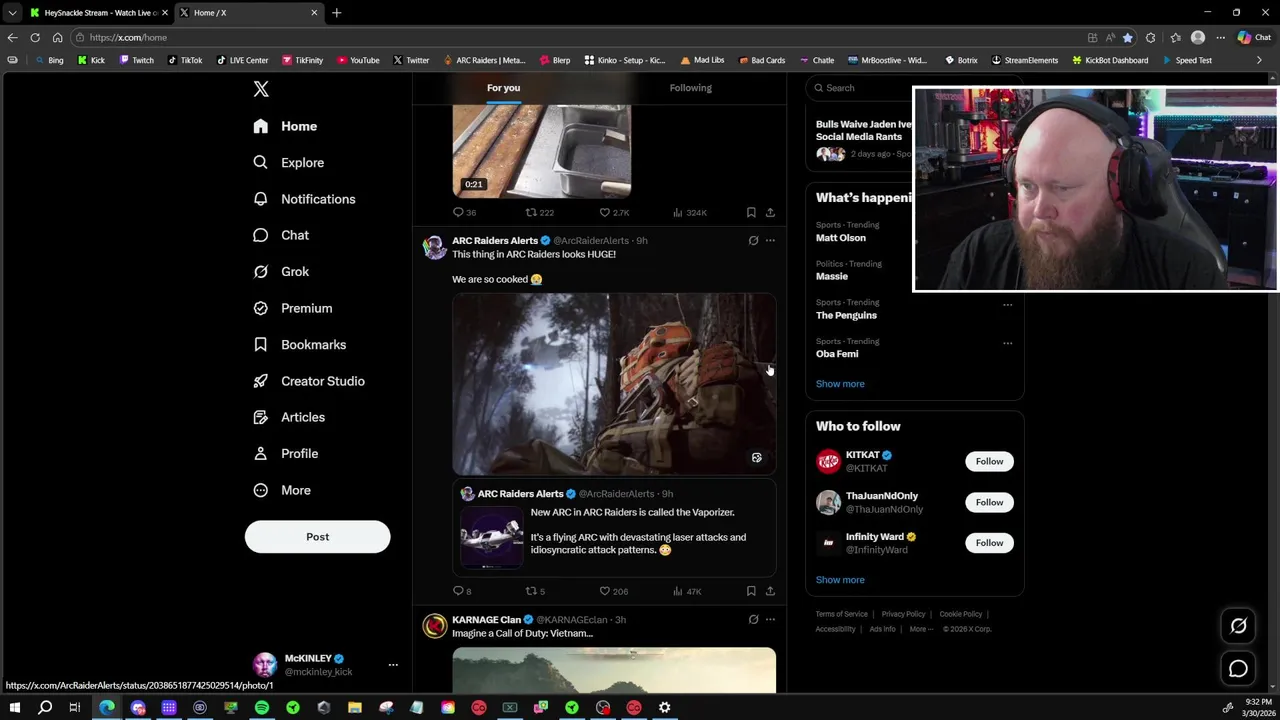Open Profile in X sidebar
Image resolution: width=1280 pixels, height=720 pixels.
(x=285, y=453)
